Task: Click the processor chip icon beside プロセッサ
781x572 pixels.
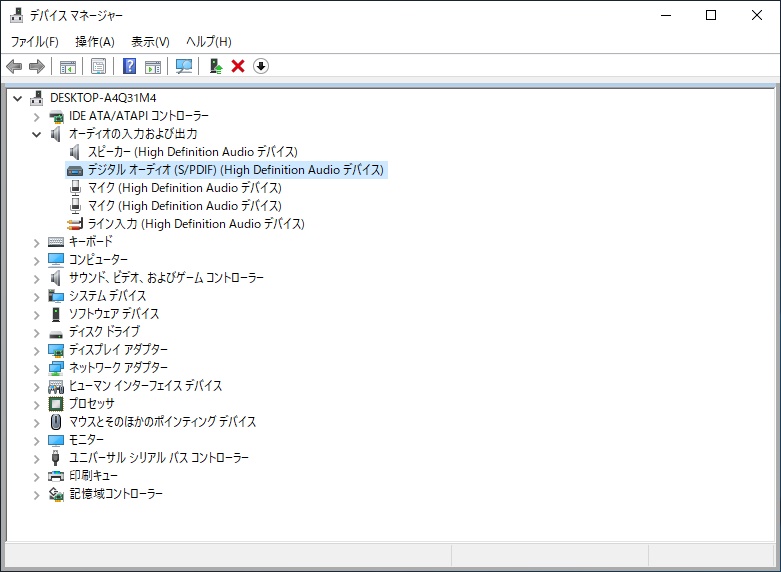Action: pyautogui.click(x=56, y=404)
